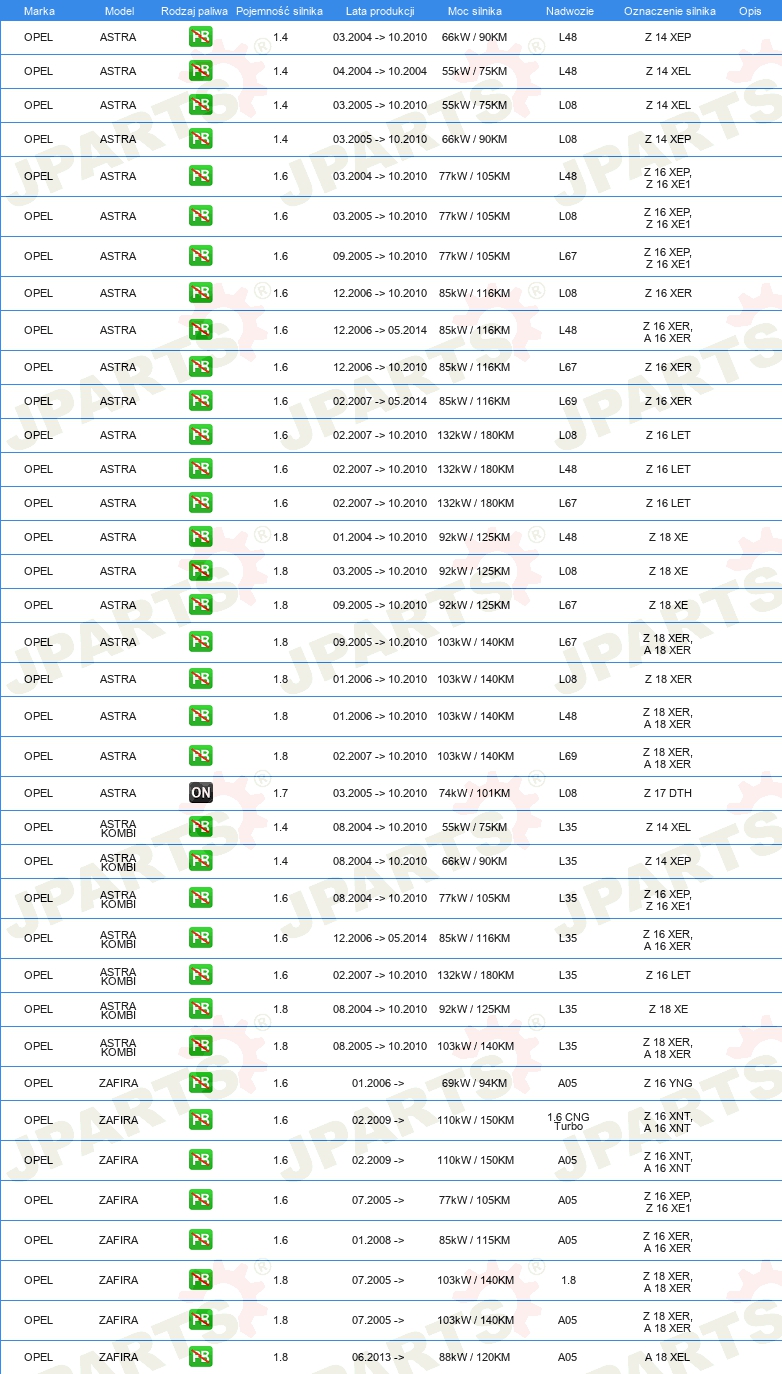Click the Rodzaj paliwa column header

pos(194,11)
